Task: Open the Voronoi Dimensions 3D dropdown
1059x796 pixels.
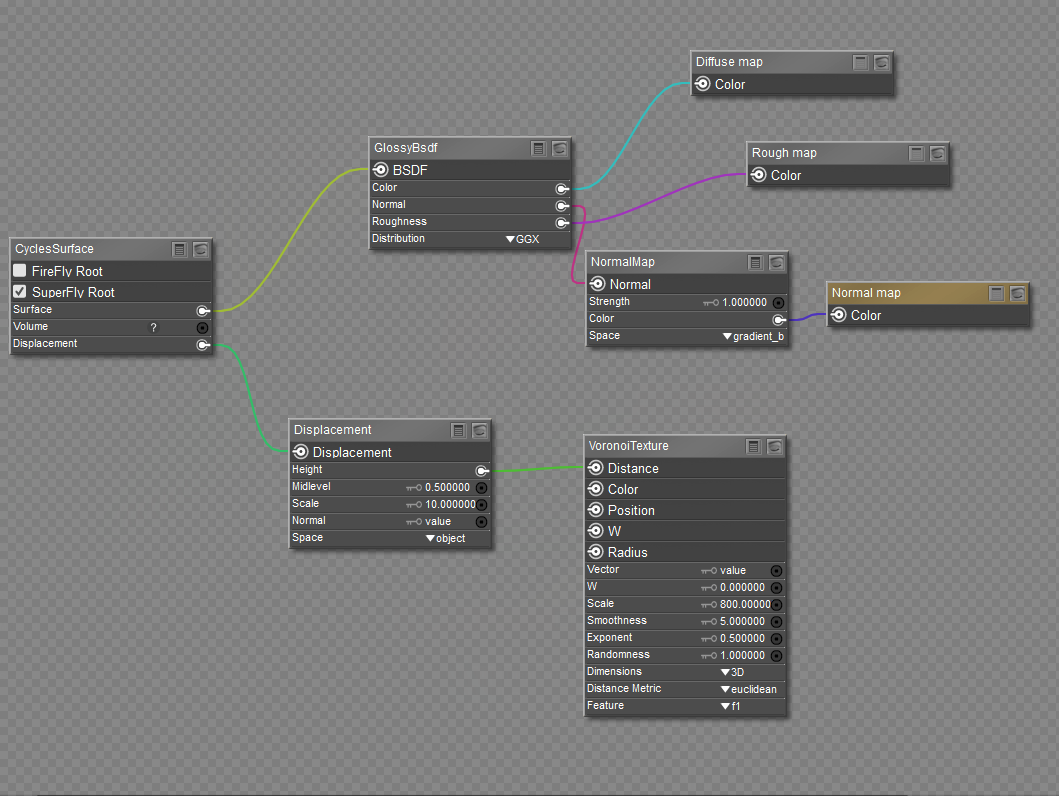Action: (x=732, y=672)
